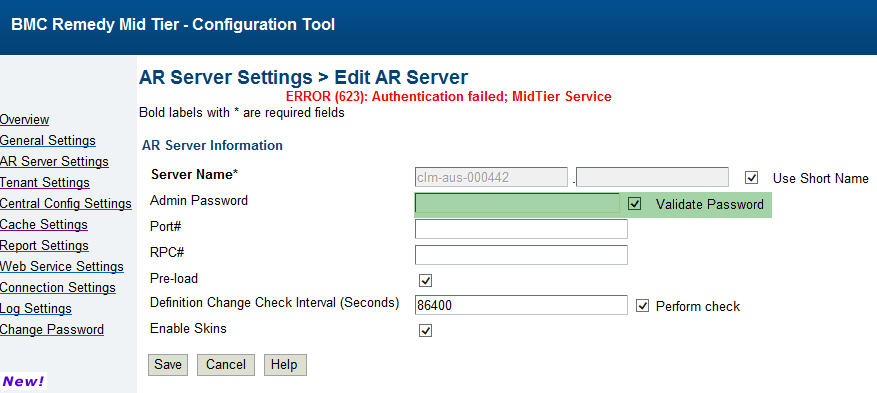Go to AR Server Settings link
Viewport: 877px width, 393px height.
pyautogui.click(x=54, y=162)
